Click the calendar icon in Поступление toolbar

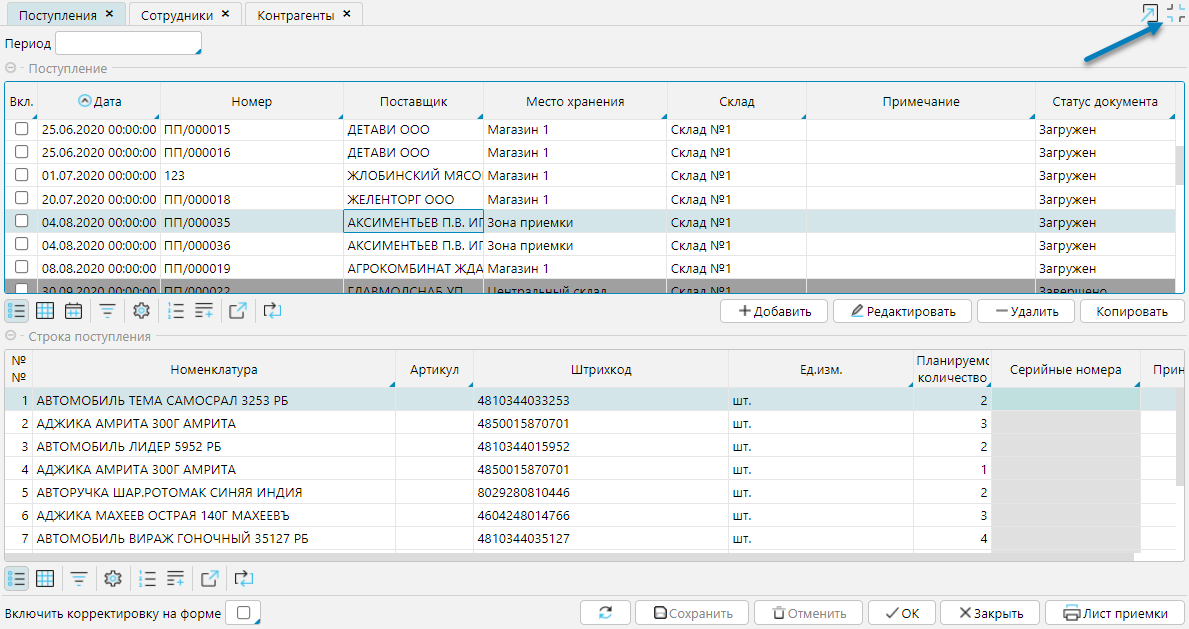tap(74, 311)
